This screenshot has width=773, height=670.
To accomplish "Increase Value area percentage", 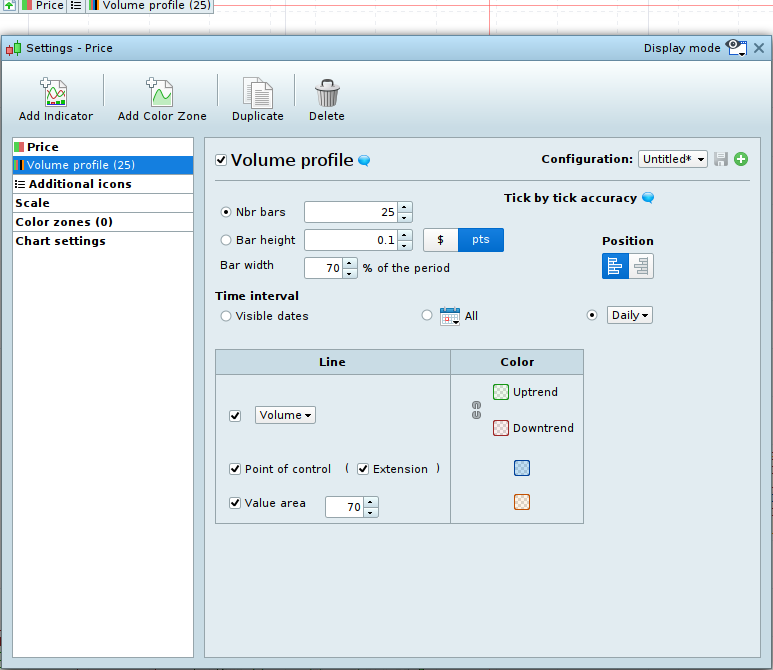I will point(370,502).
